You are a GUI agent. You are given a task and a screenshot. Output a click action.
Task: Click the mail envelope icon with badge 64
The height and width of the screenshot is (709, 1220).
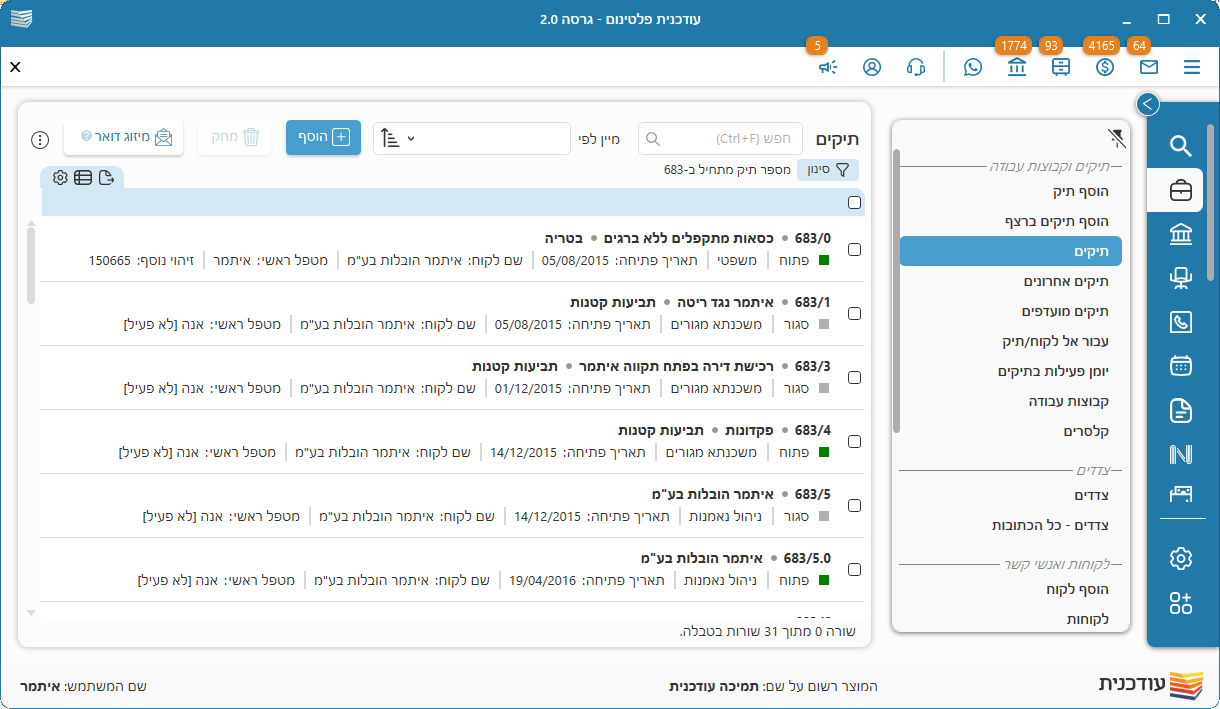(1148, 67)
